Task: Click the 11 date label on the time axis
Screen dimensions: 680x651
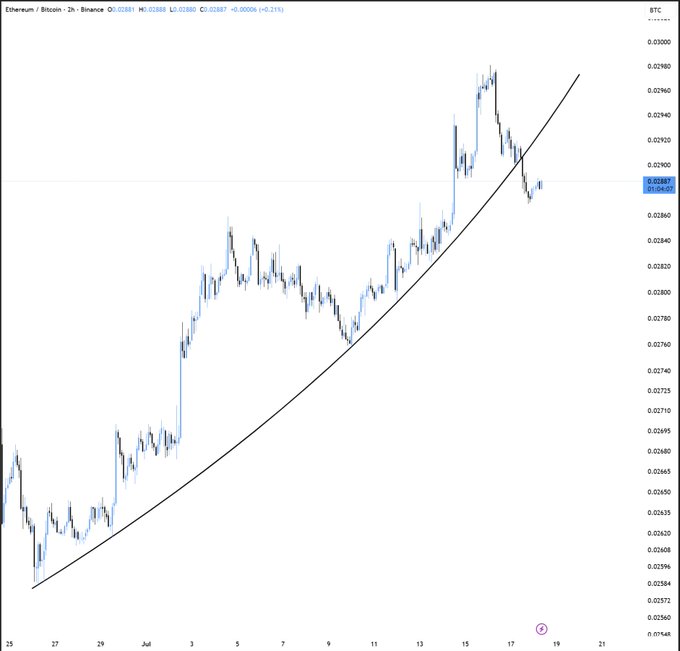Action: 374,644
